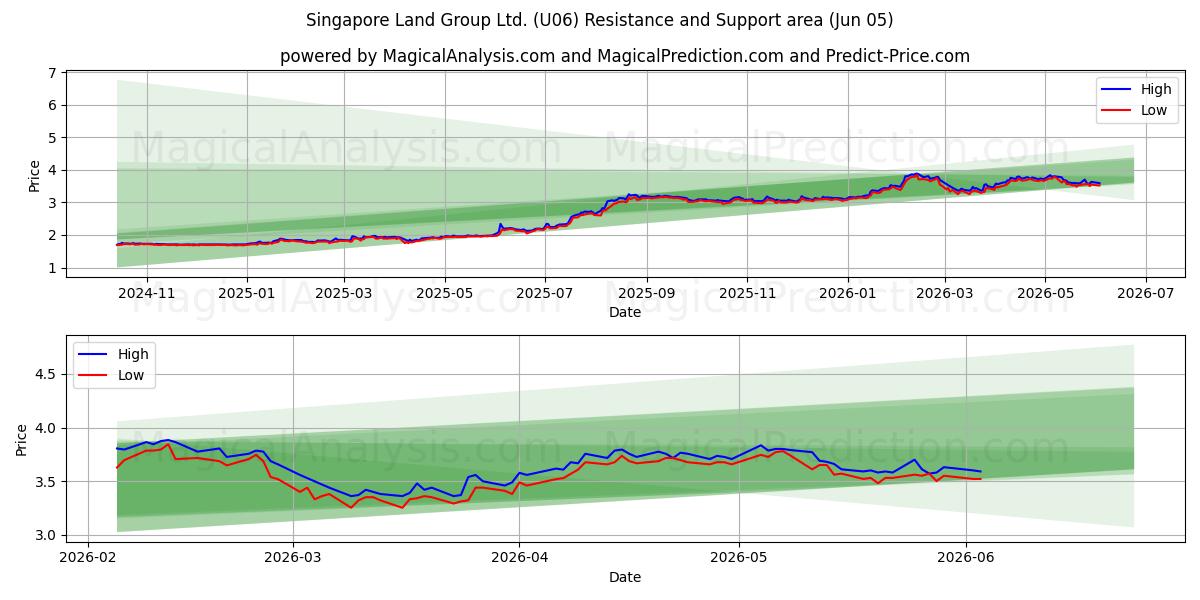Click the '2026-01' date tick label

click(x=847, y=293)
